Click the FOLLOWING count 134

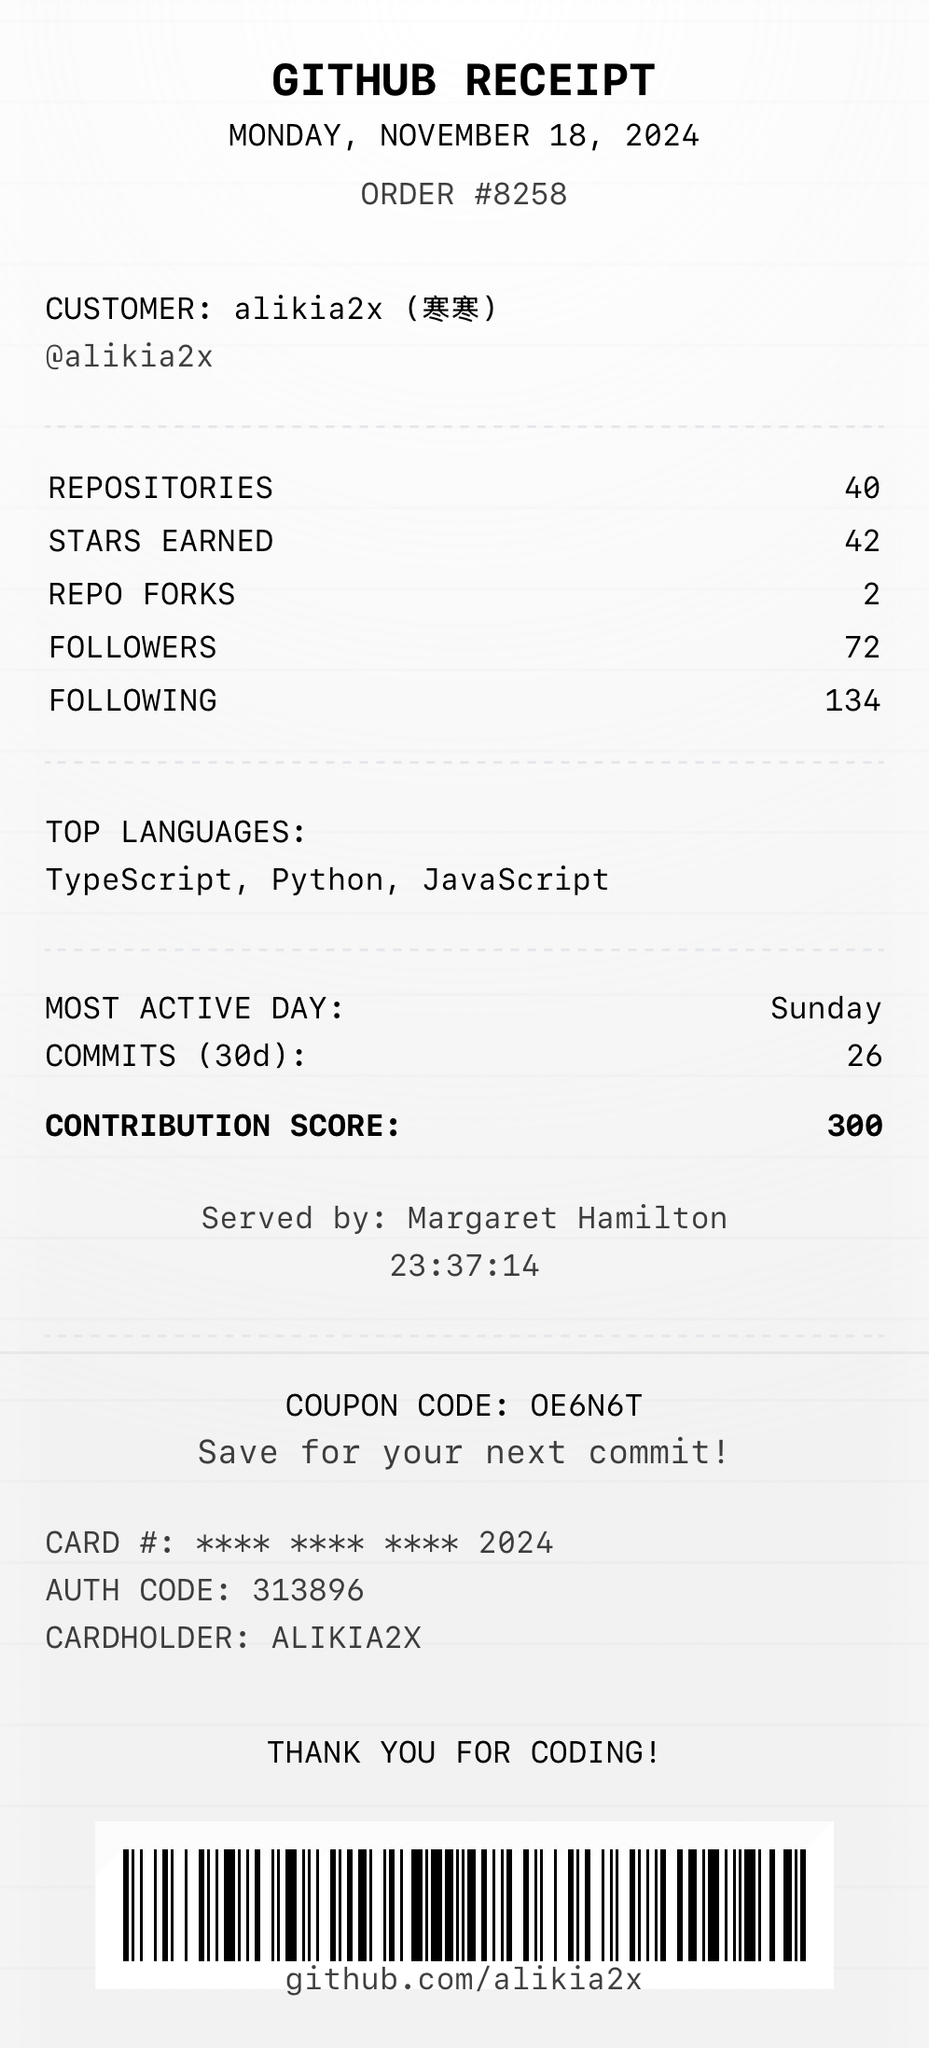tap(852, 701)
